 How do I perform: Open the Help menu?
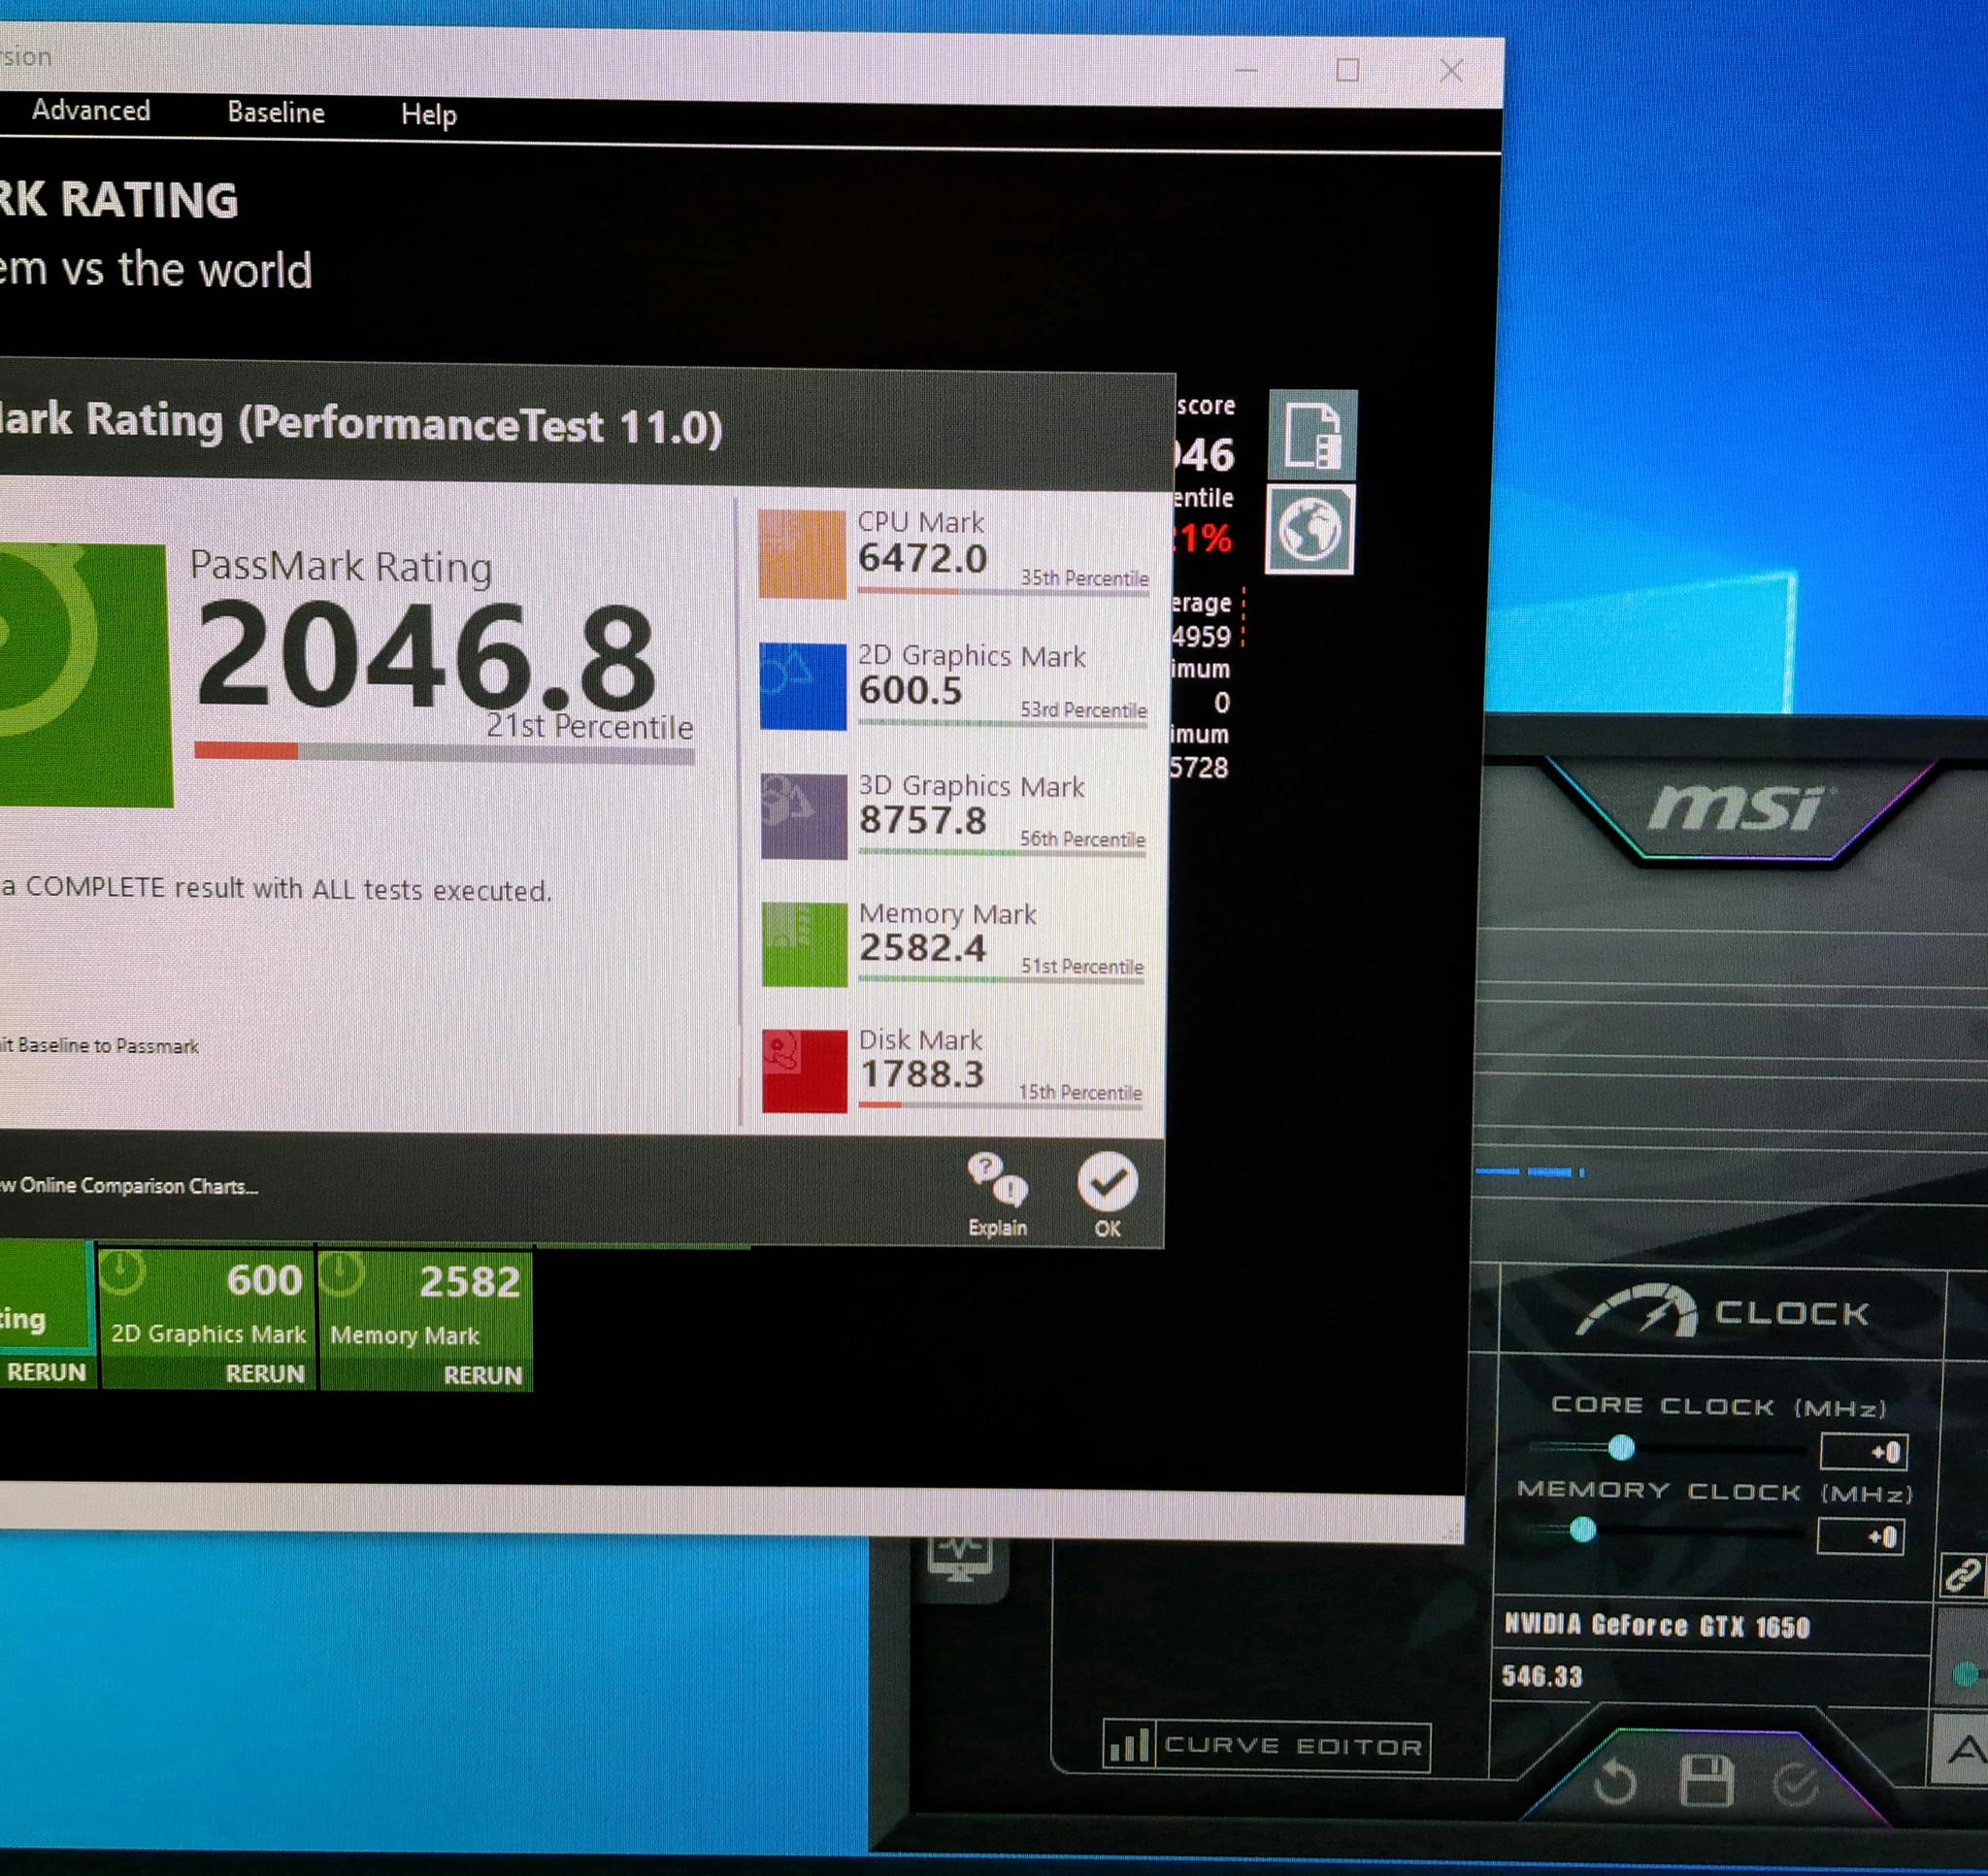tap(429, 114)
